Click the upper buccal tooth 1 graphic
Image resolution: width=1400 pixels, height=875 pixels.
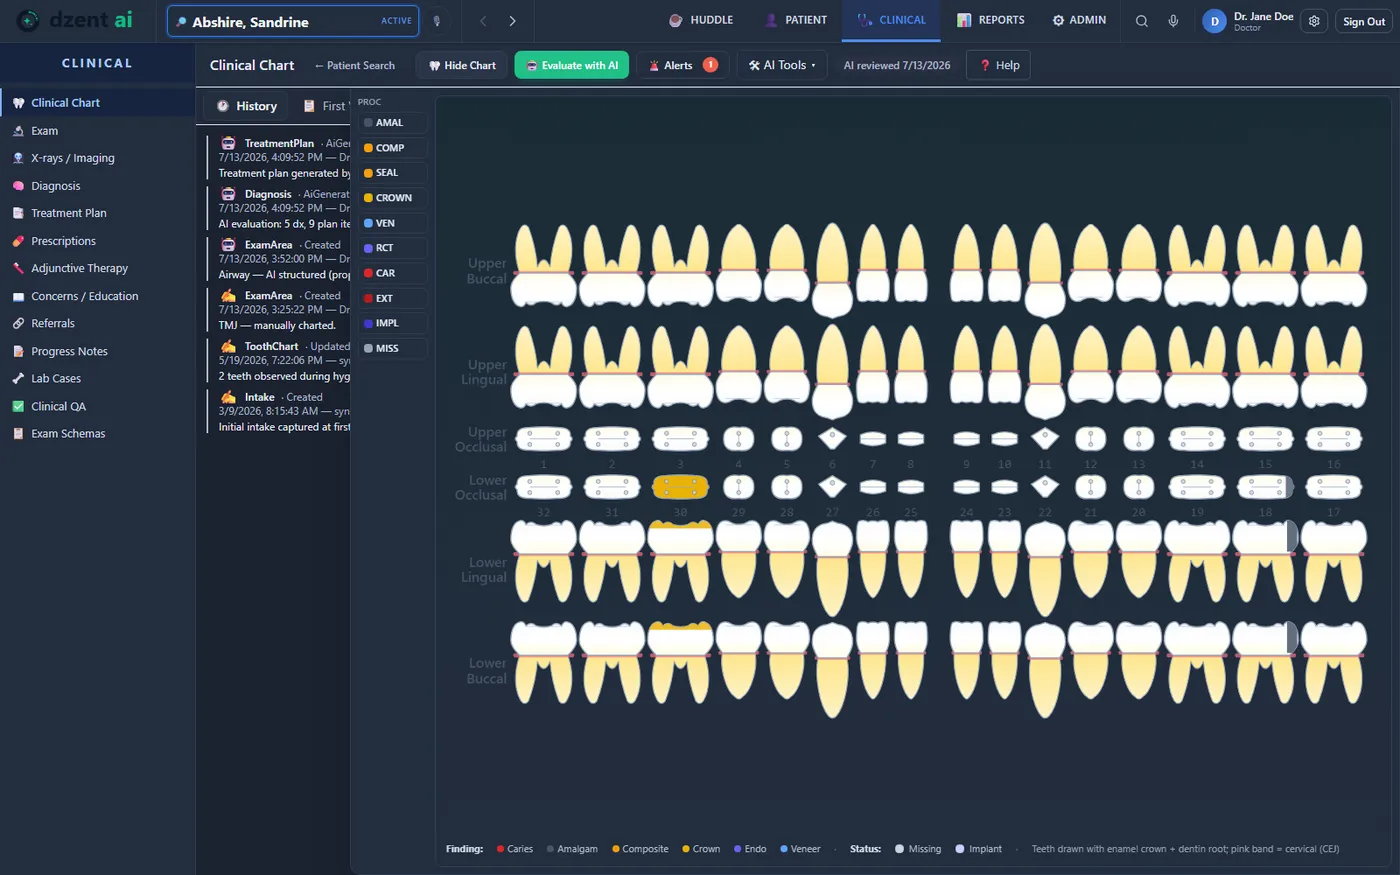(544, 264)
